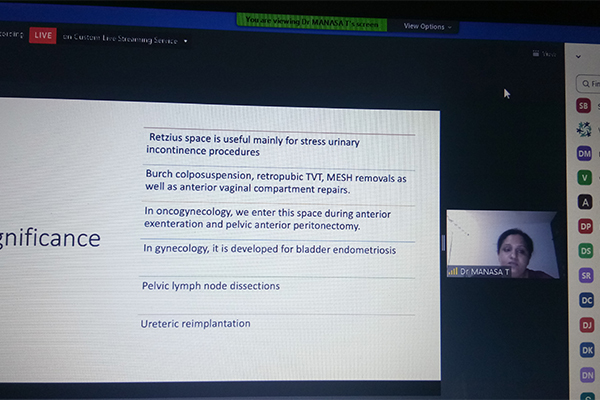Click Dr. Manasa's video thumbnail
Viewport: 600px width, 400px height.
point(502,243)
